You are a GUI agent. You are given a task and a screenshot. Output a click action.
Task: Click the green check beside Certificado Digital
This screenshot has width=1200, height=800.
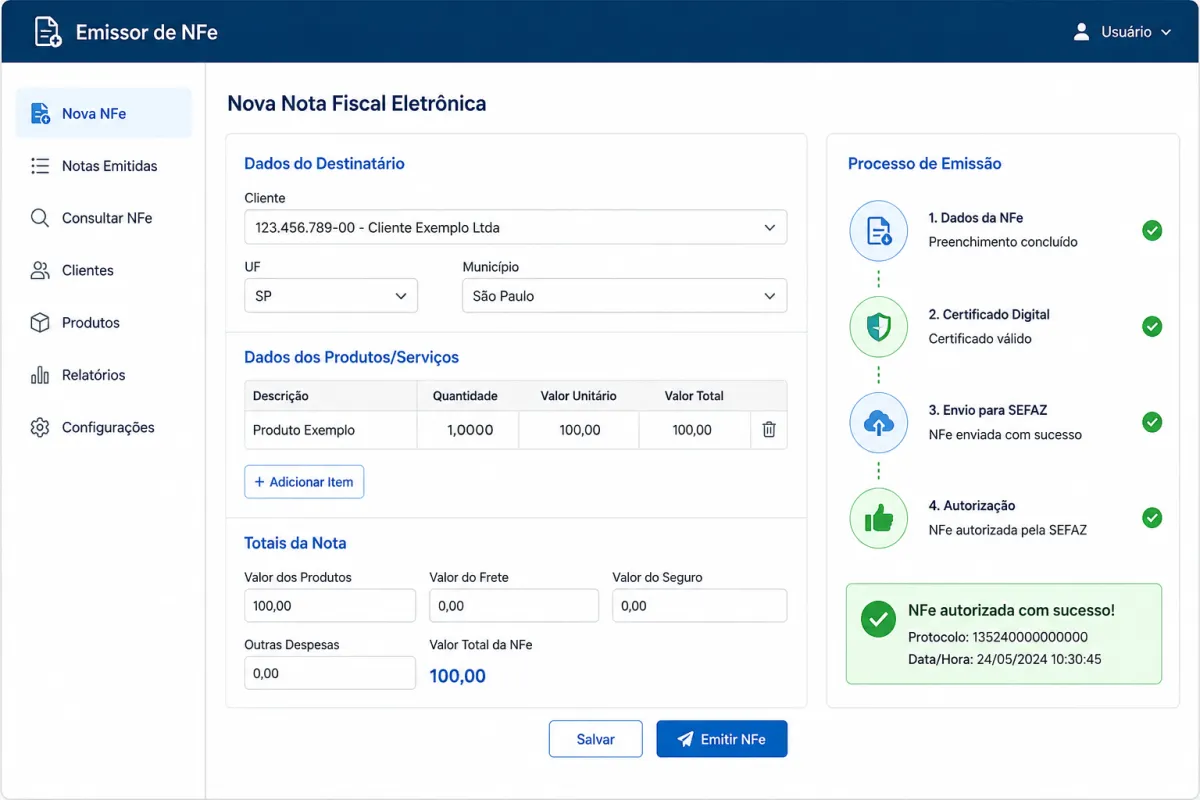(x=1152, y=327)
